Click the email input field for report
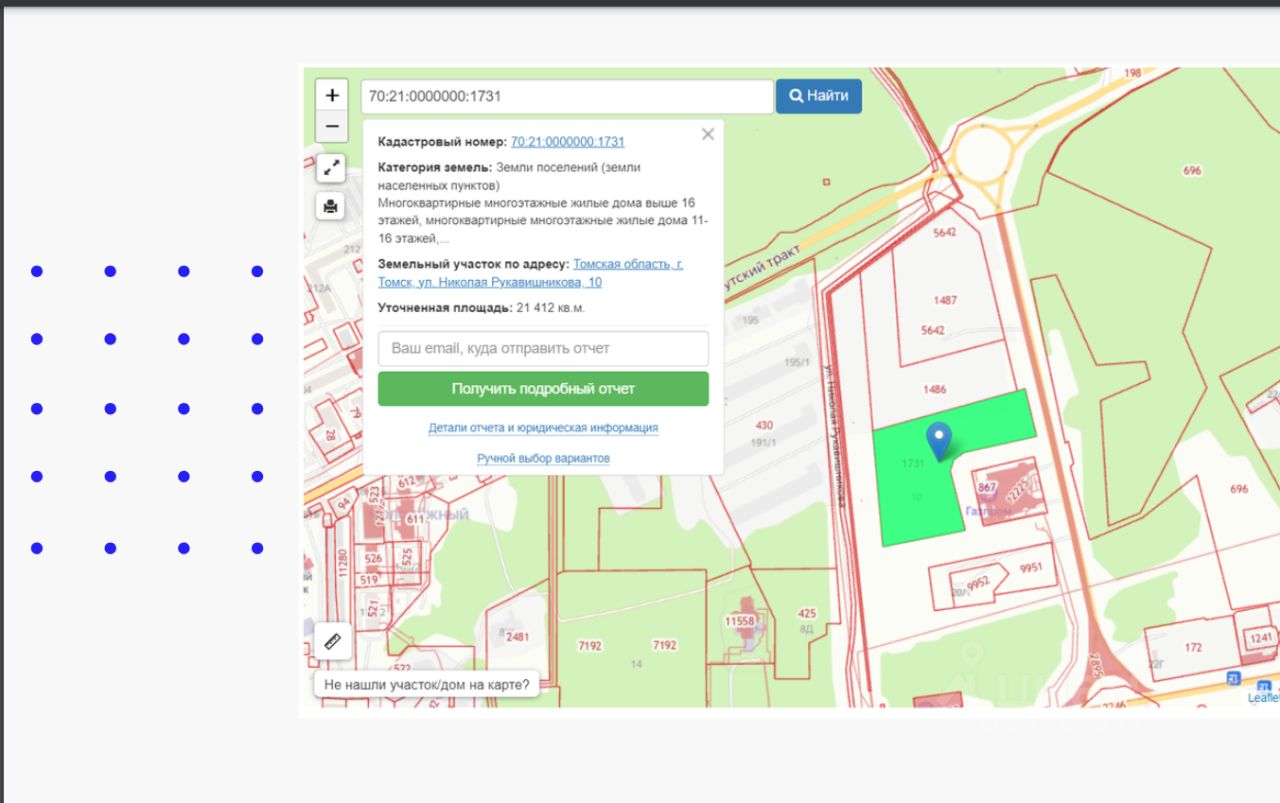Screen dimensions: 1280x803 (x=543, y=349)
